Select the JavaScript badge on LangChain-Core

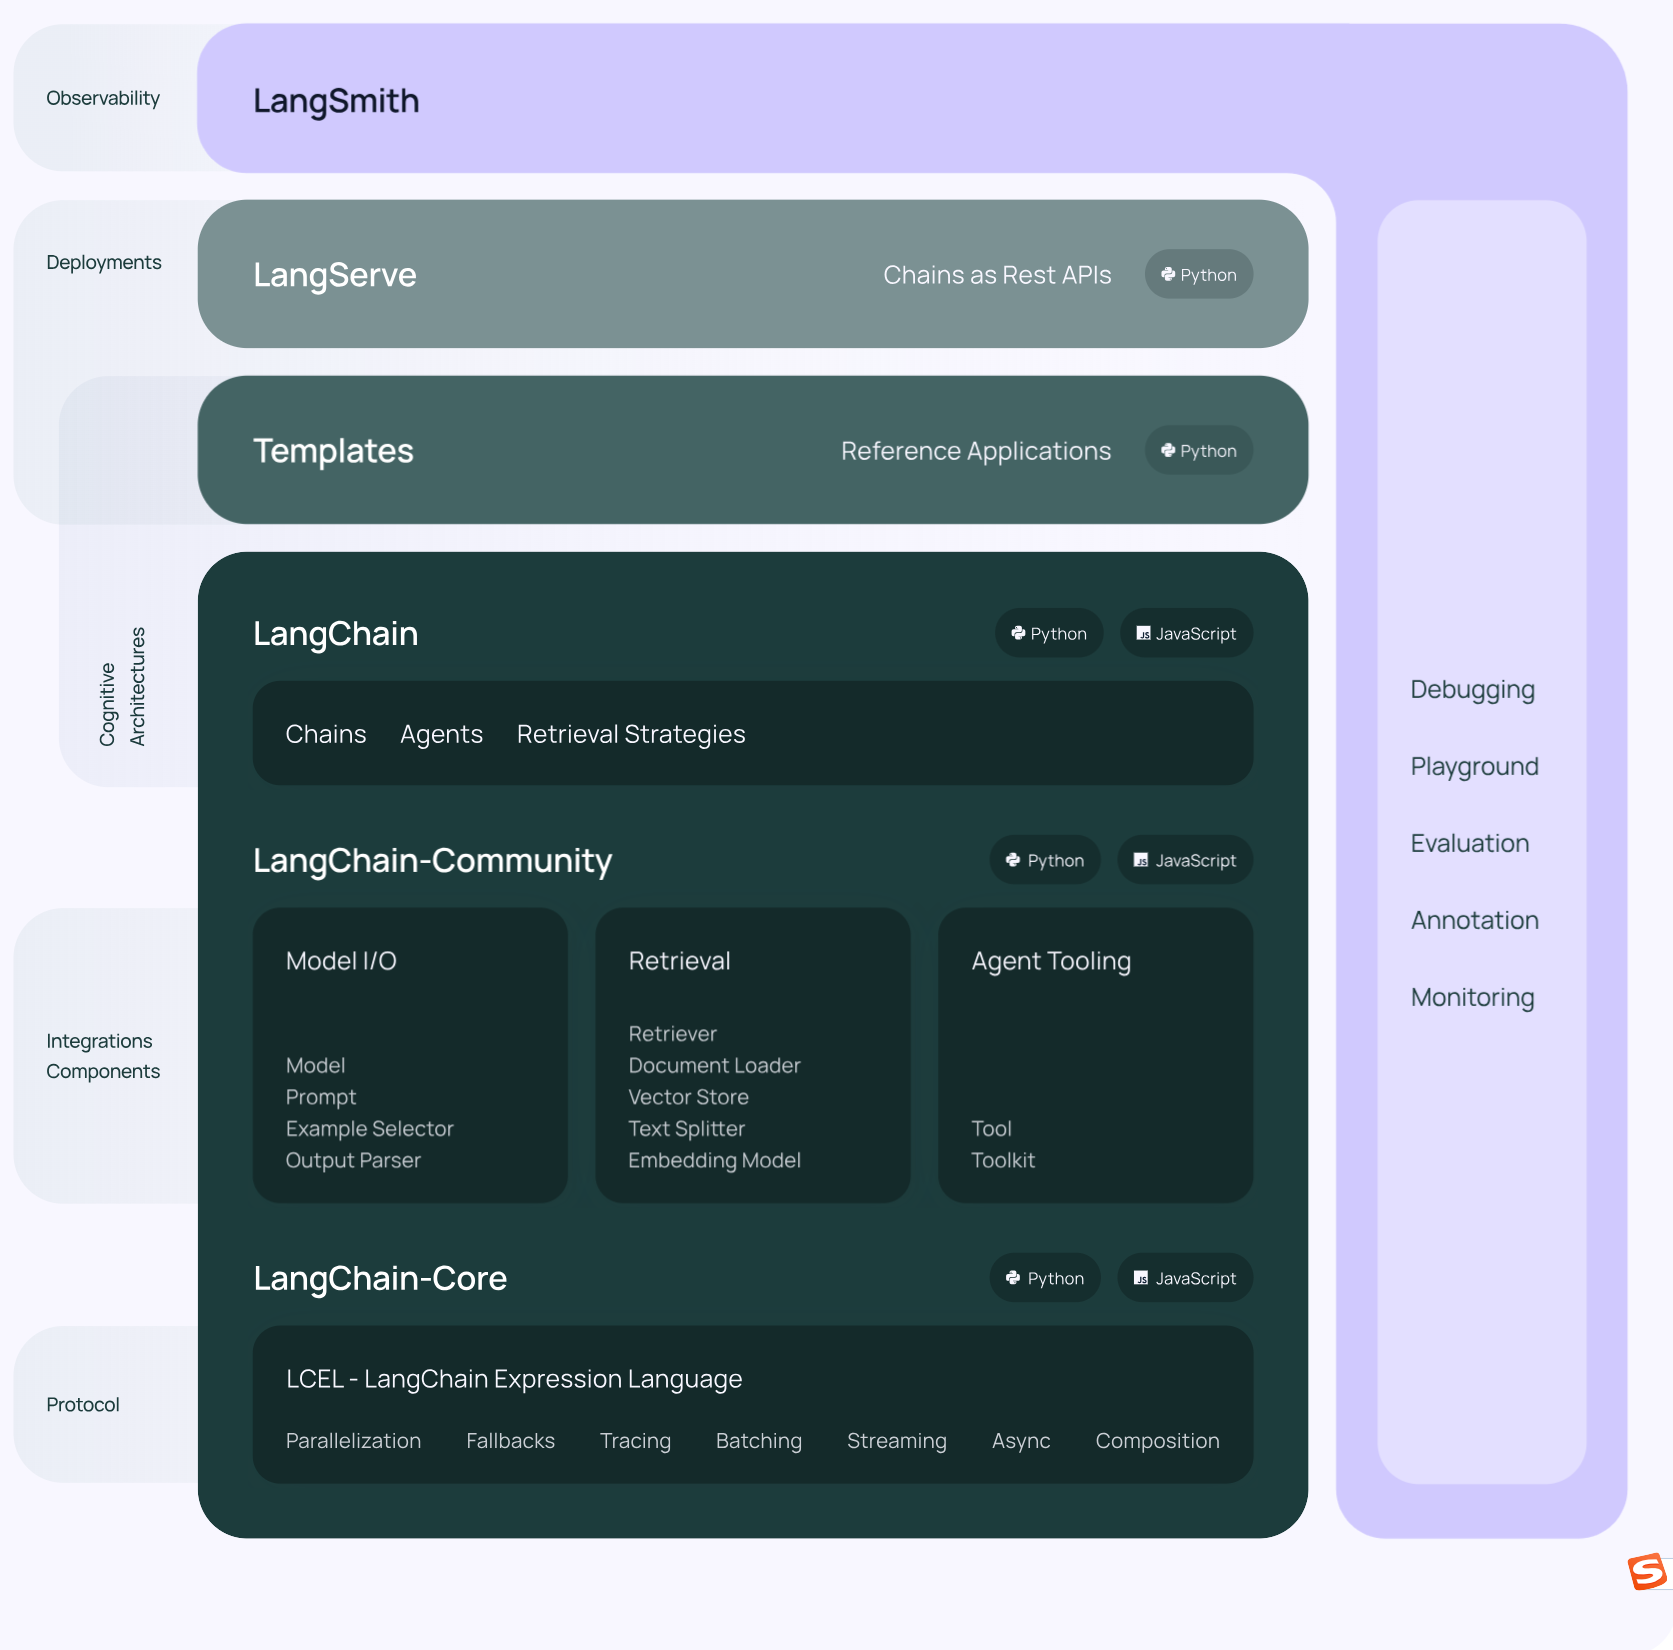1184,1278
